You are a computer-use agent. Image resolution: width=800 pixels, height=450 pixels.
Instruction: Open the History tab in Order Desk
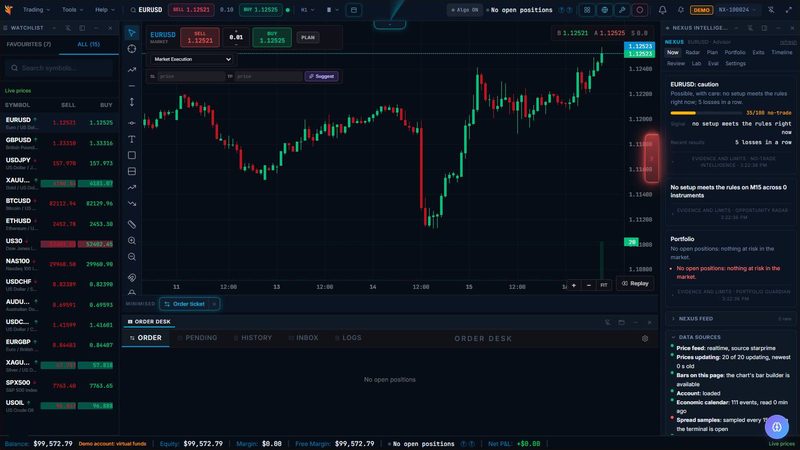253,338
